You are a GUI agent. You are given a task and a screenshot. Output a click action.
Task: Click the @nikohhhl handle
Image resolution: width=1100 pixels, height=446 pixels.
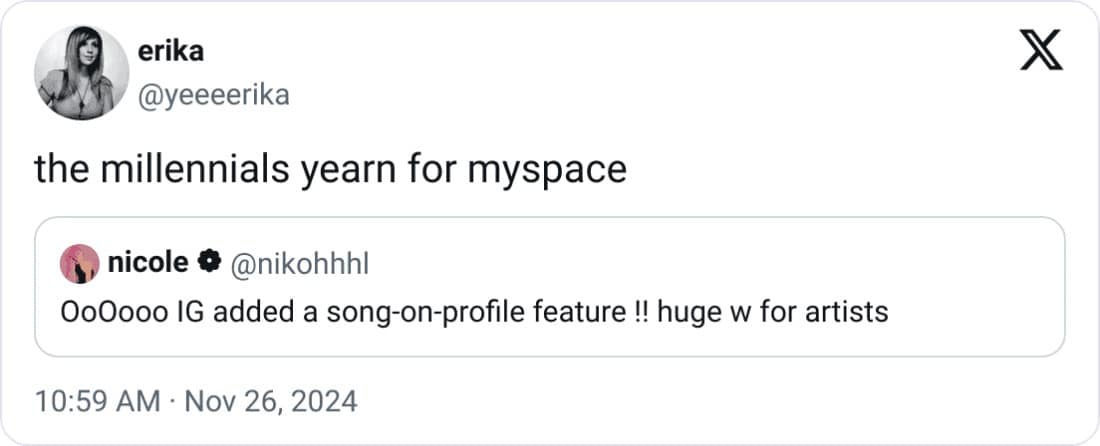[x=299, y=263]
